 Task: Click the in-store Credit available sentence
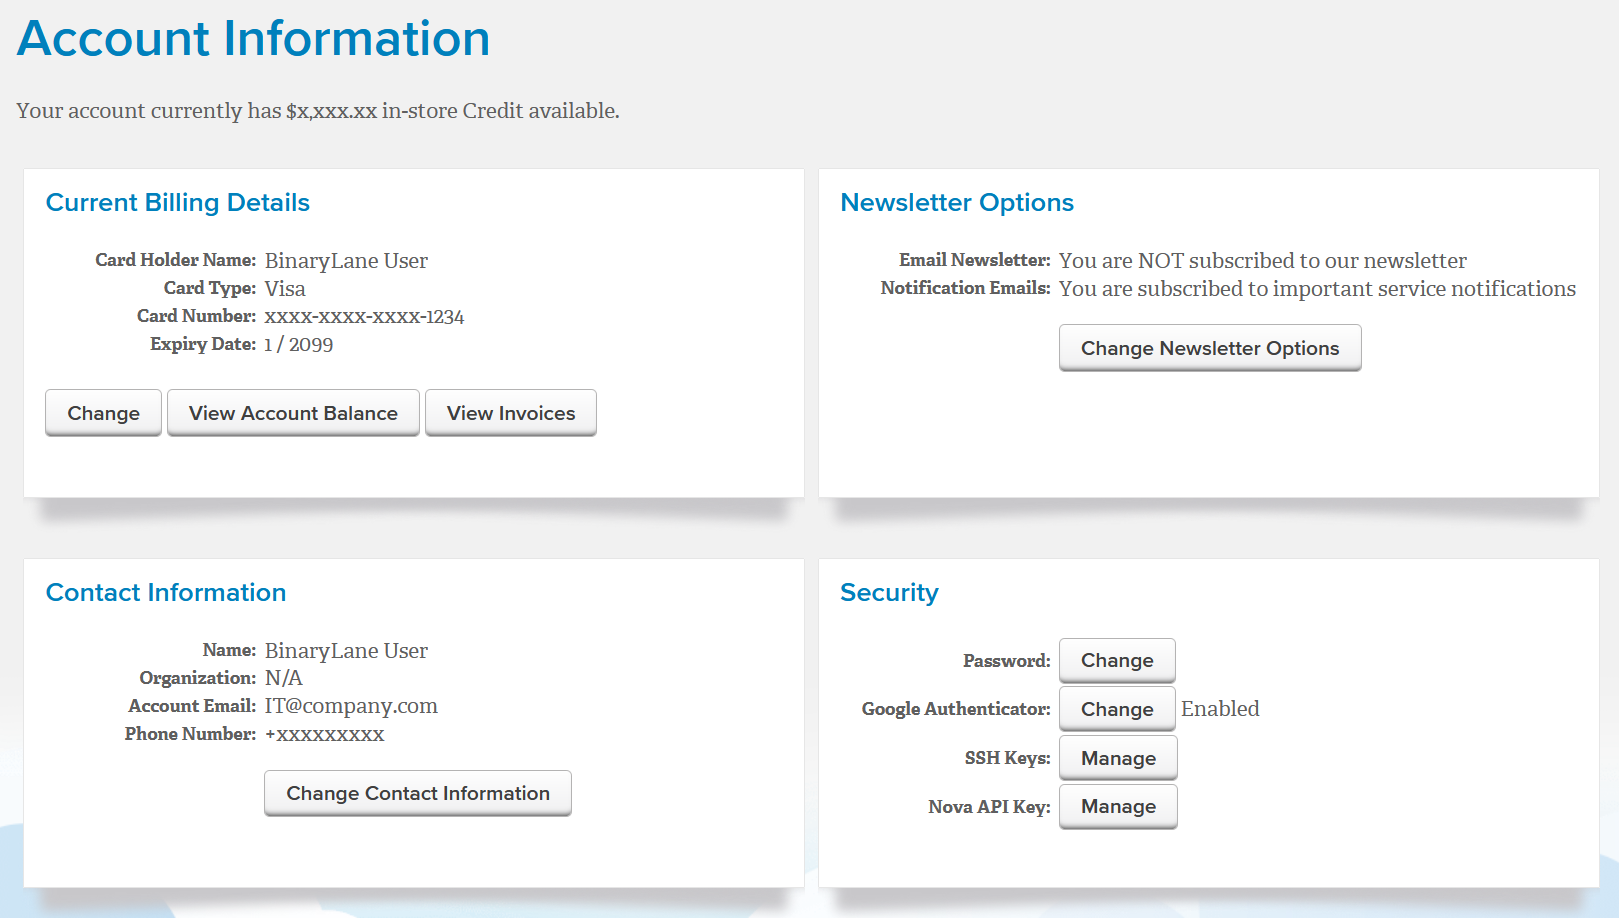tap(318, 111)
